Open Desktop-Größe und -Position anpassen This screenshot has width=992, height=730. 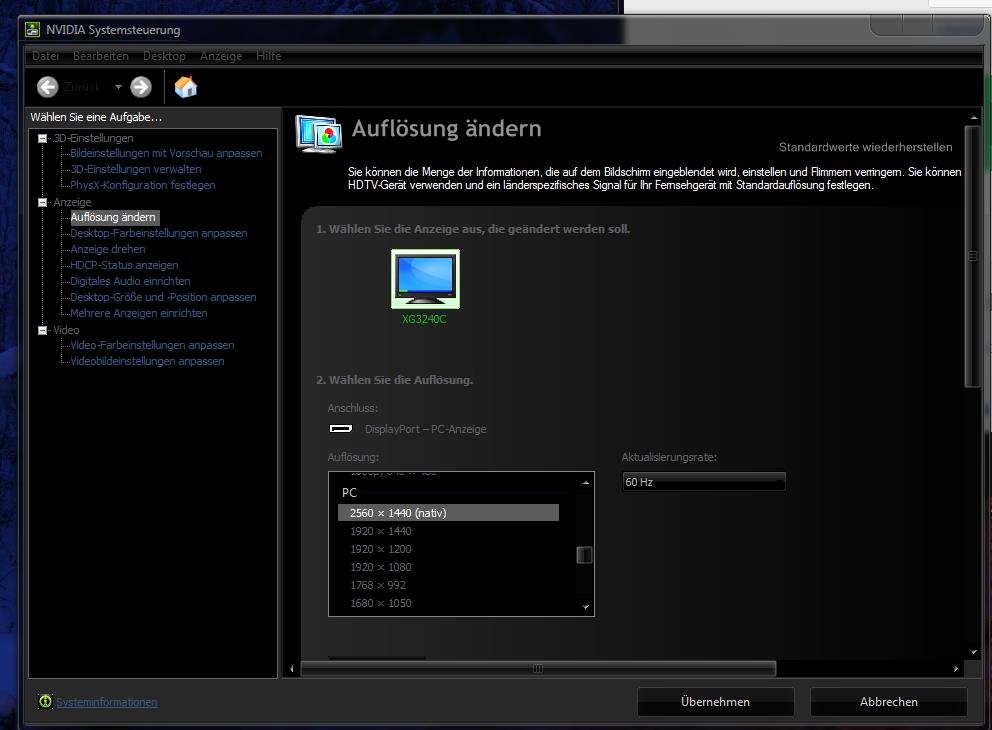pos(163,297)
